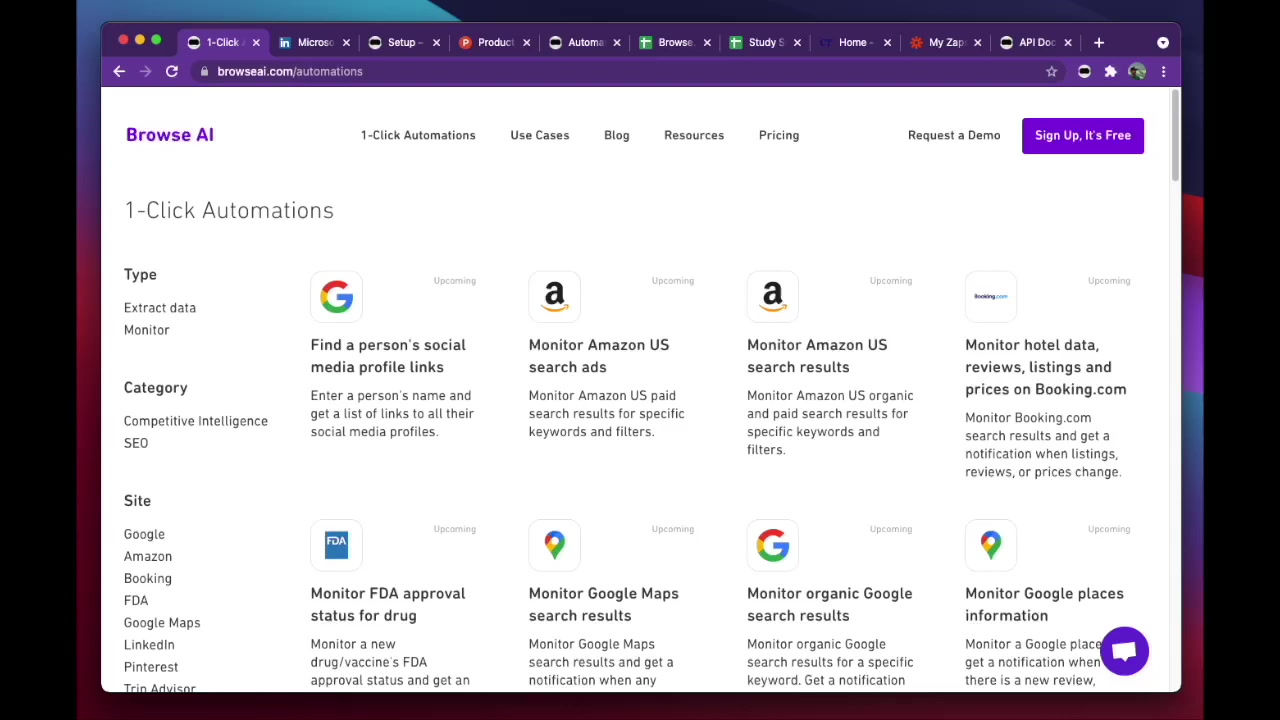Filter by Extract data type
The height and width of the screenshot is (720, 1280).
point(160,308)
